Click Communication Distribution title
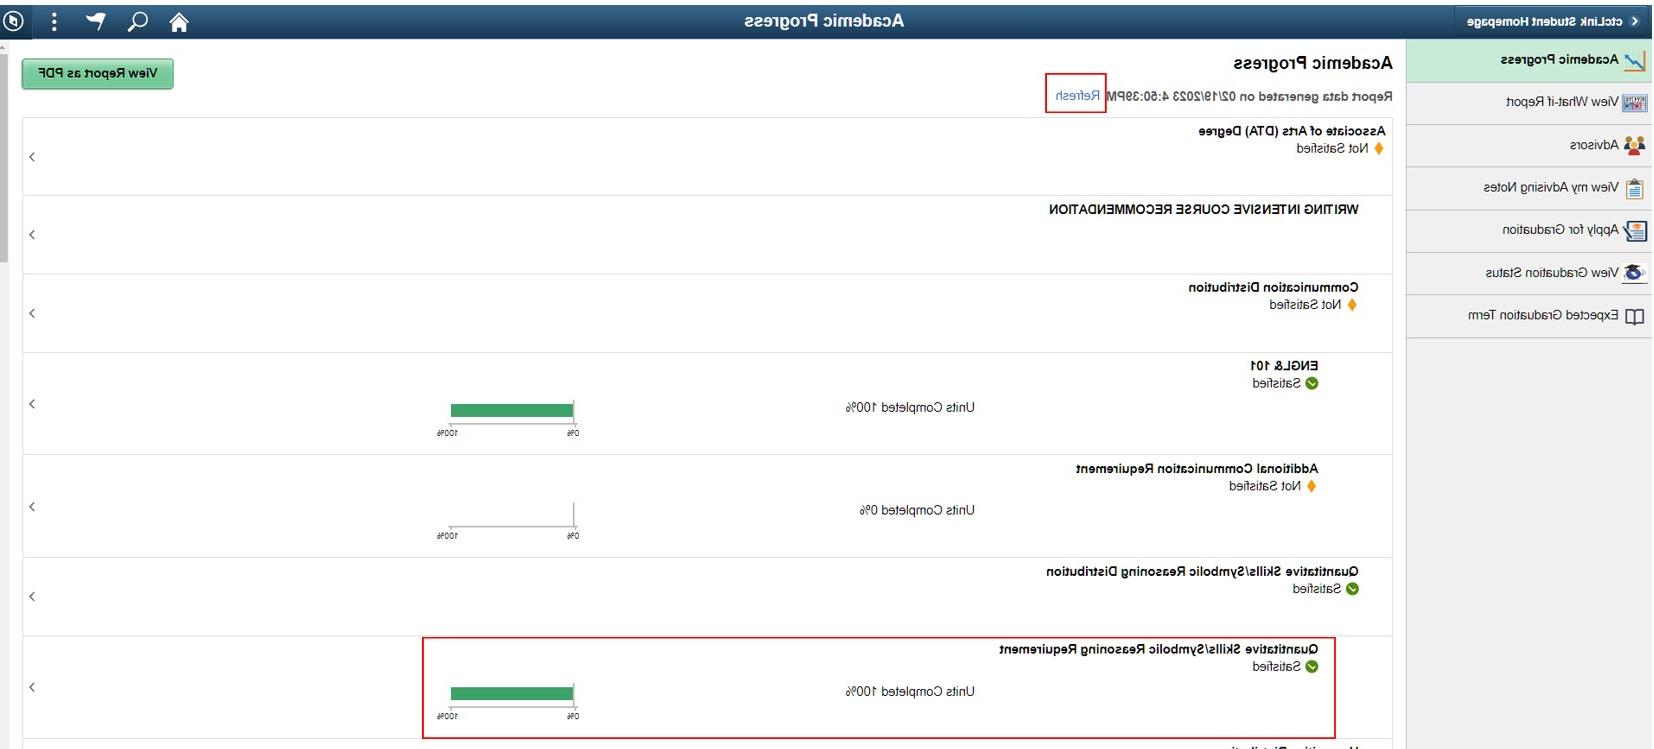 (x=1273, y=288)
